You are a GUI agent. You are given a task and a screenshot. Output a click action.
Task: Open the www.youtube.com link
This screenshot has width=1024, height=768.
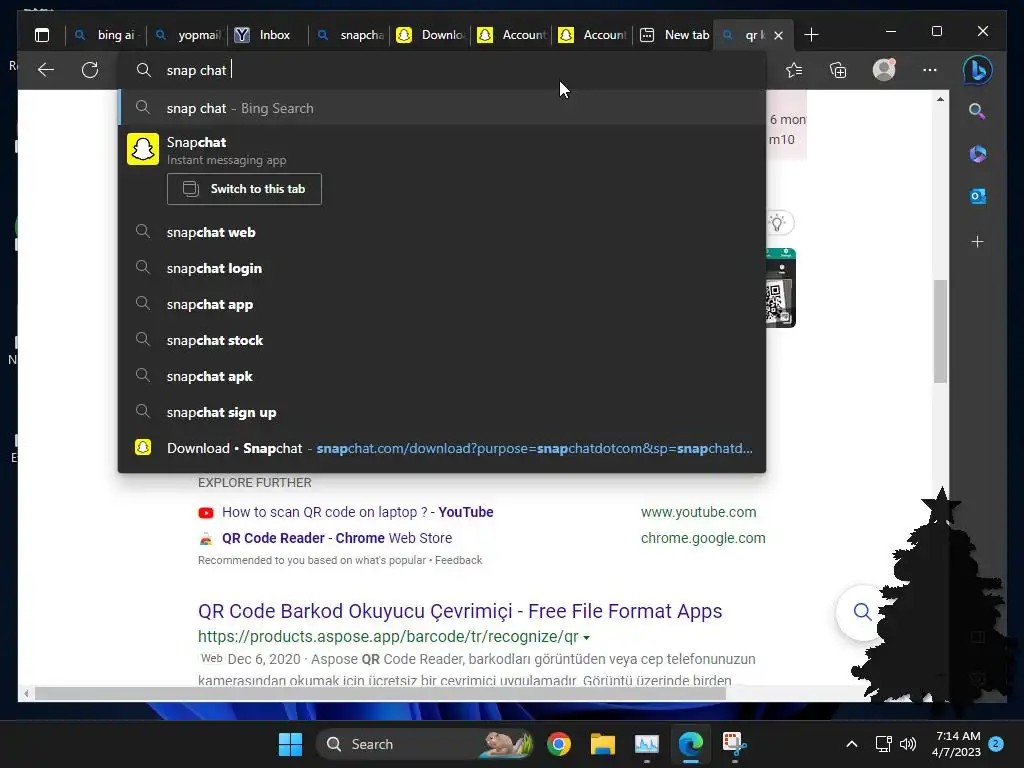point(698,512)
